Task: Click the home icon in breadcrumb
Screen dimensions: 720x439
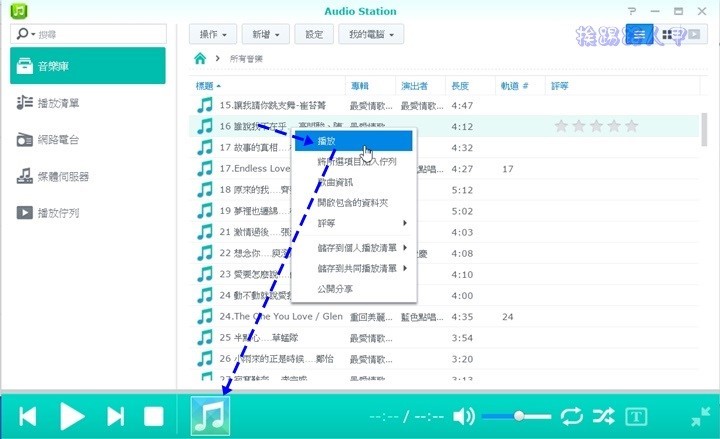Action: pos(201,59)
